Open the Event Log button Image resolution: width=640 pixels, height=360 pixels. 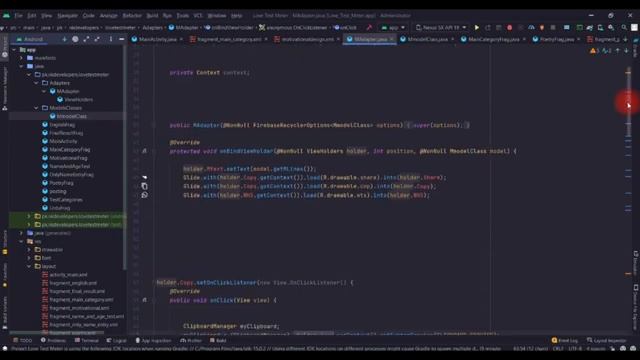pos(565,340)
